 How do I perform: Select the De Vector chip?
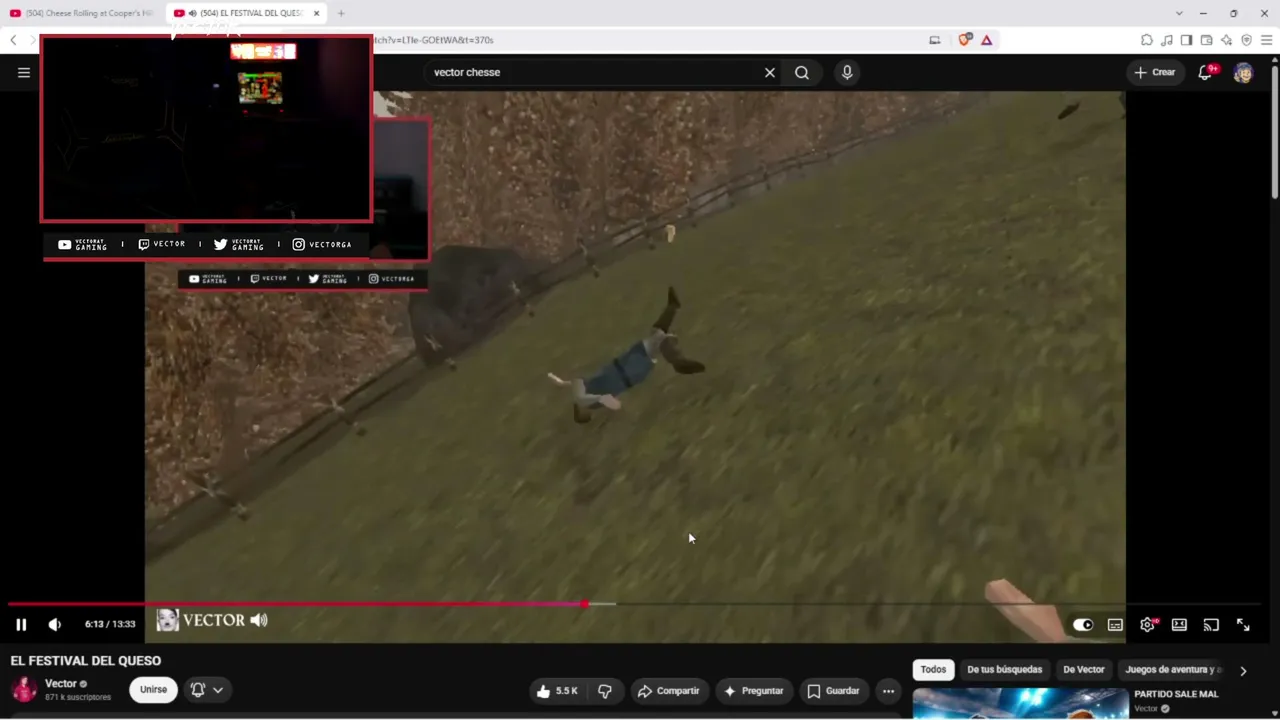[1084, 670]
